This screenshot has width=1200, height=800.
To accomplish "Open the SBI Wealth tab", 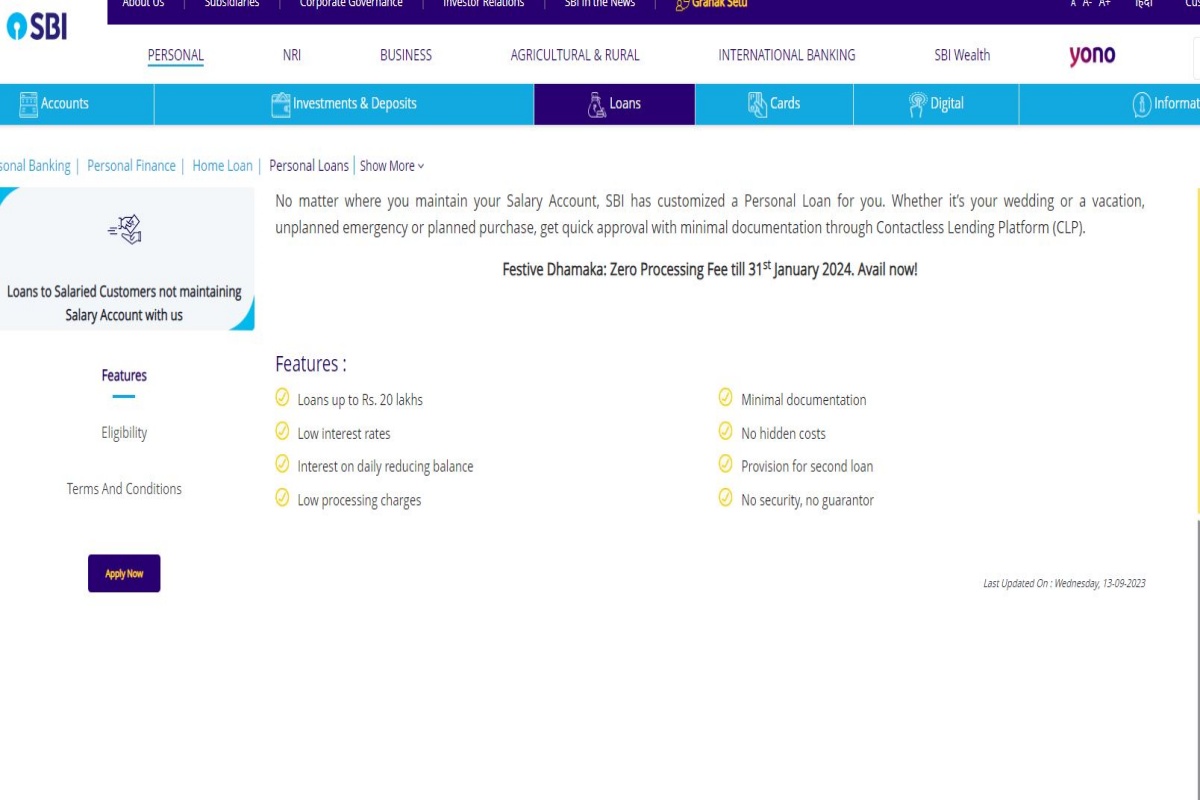I will coord(962,56).
